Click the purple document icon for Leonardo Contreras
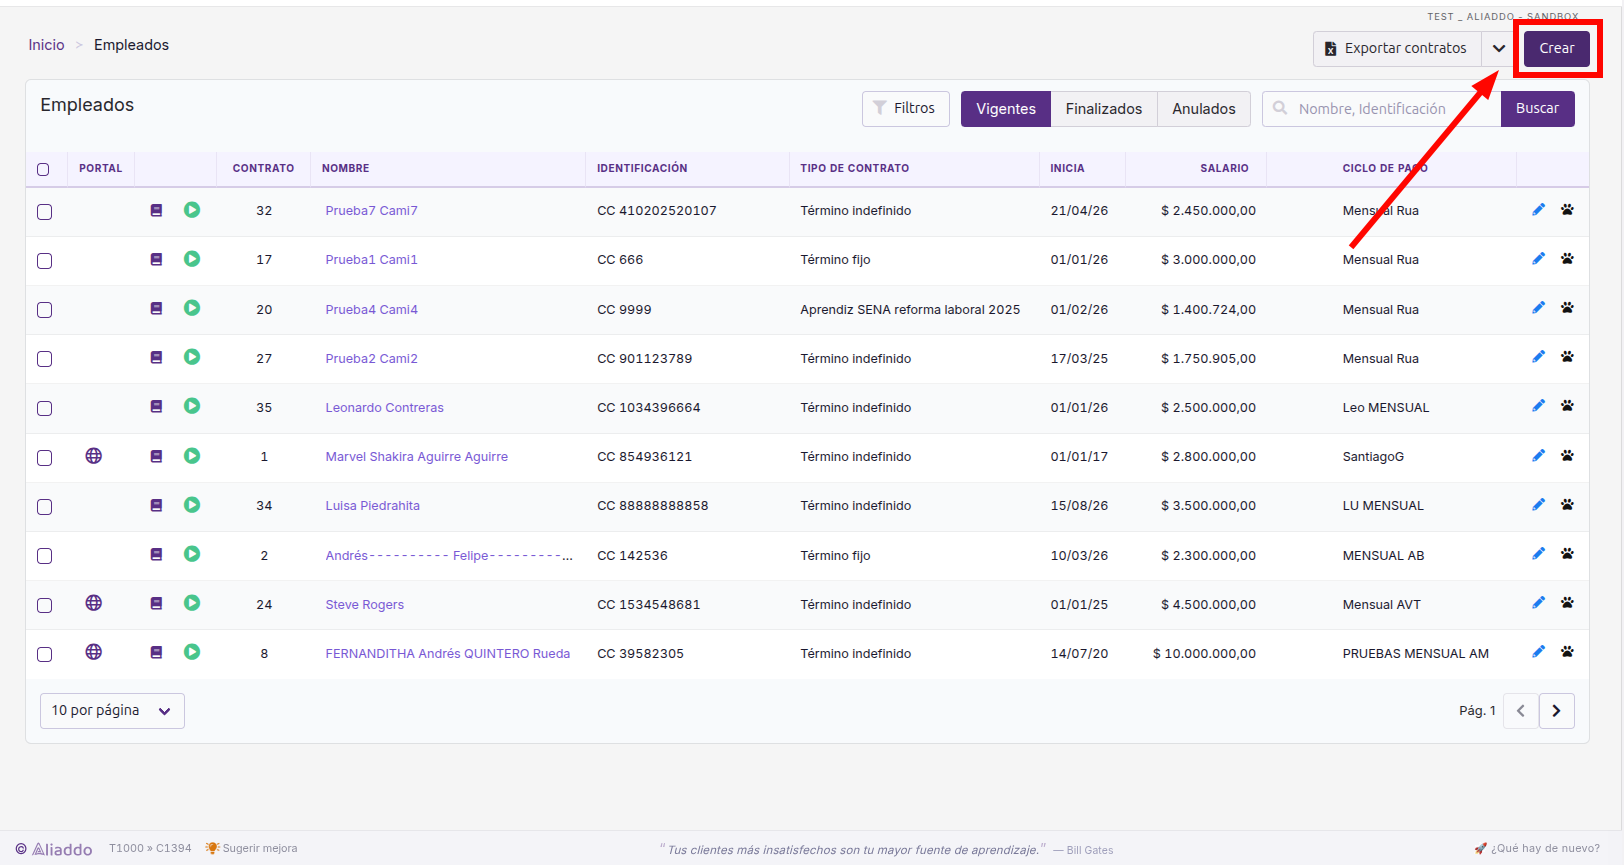The image size is (1624, 865). pyautogui.click(x=156, y=407)
